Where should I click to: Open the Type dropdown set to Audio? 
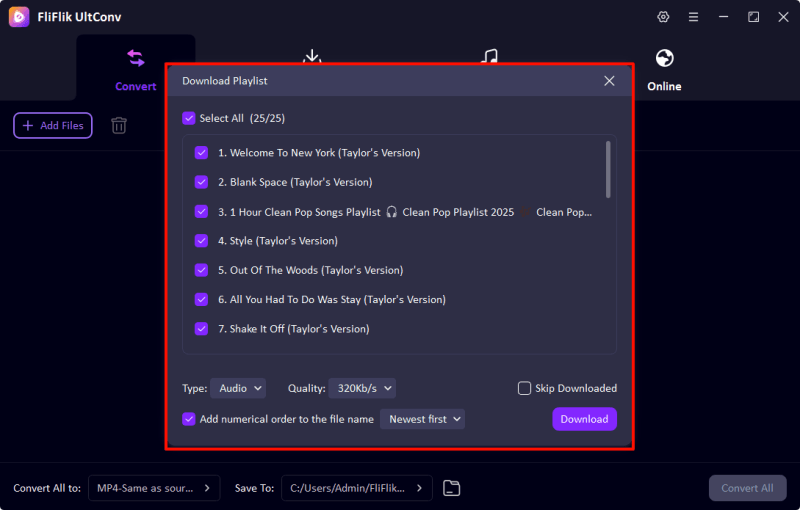tap(238, 388)
